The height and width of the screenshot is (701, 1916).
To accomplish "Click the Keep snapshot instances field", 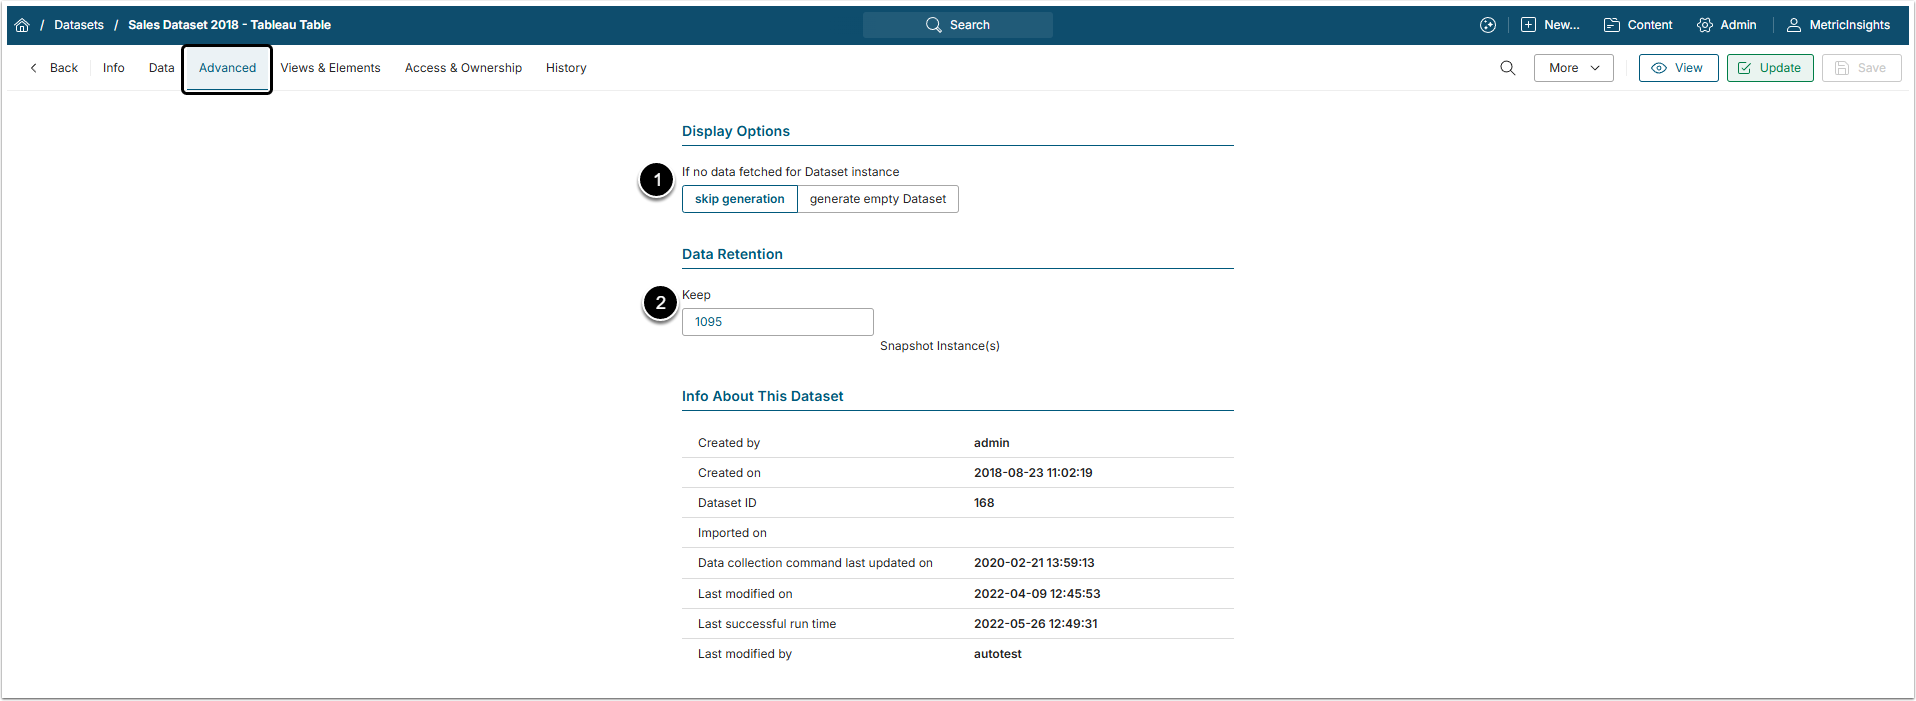I will pyautogui.click(x=777, y=322).
